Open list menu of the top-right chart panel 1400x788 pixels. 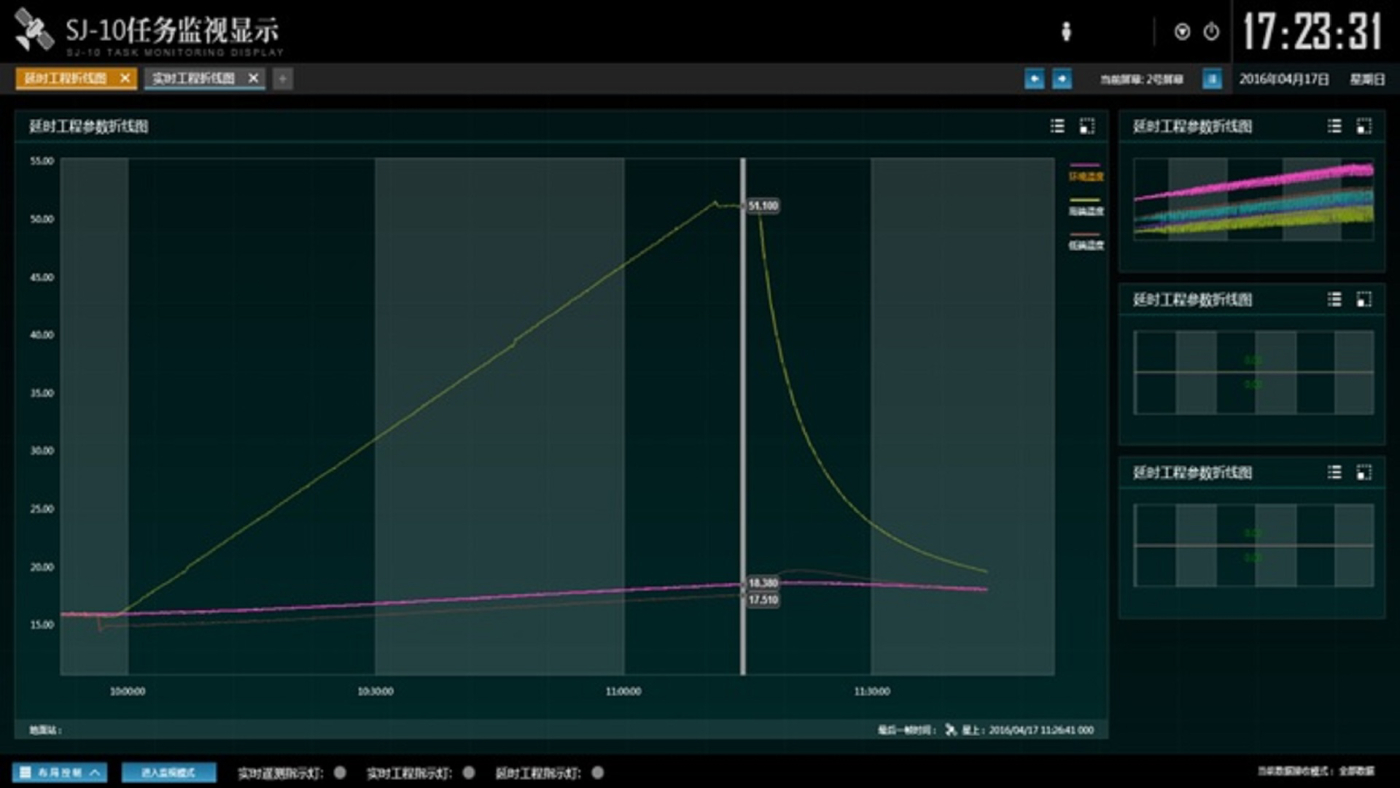click(x=1335, y=126)
